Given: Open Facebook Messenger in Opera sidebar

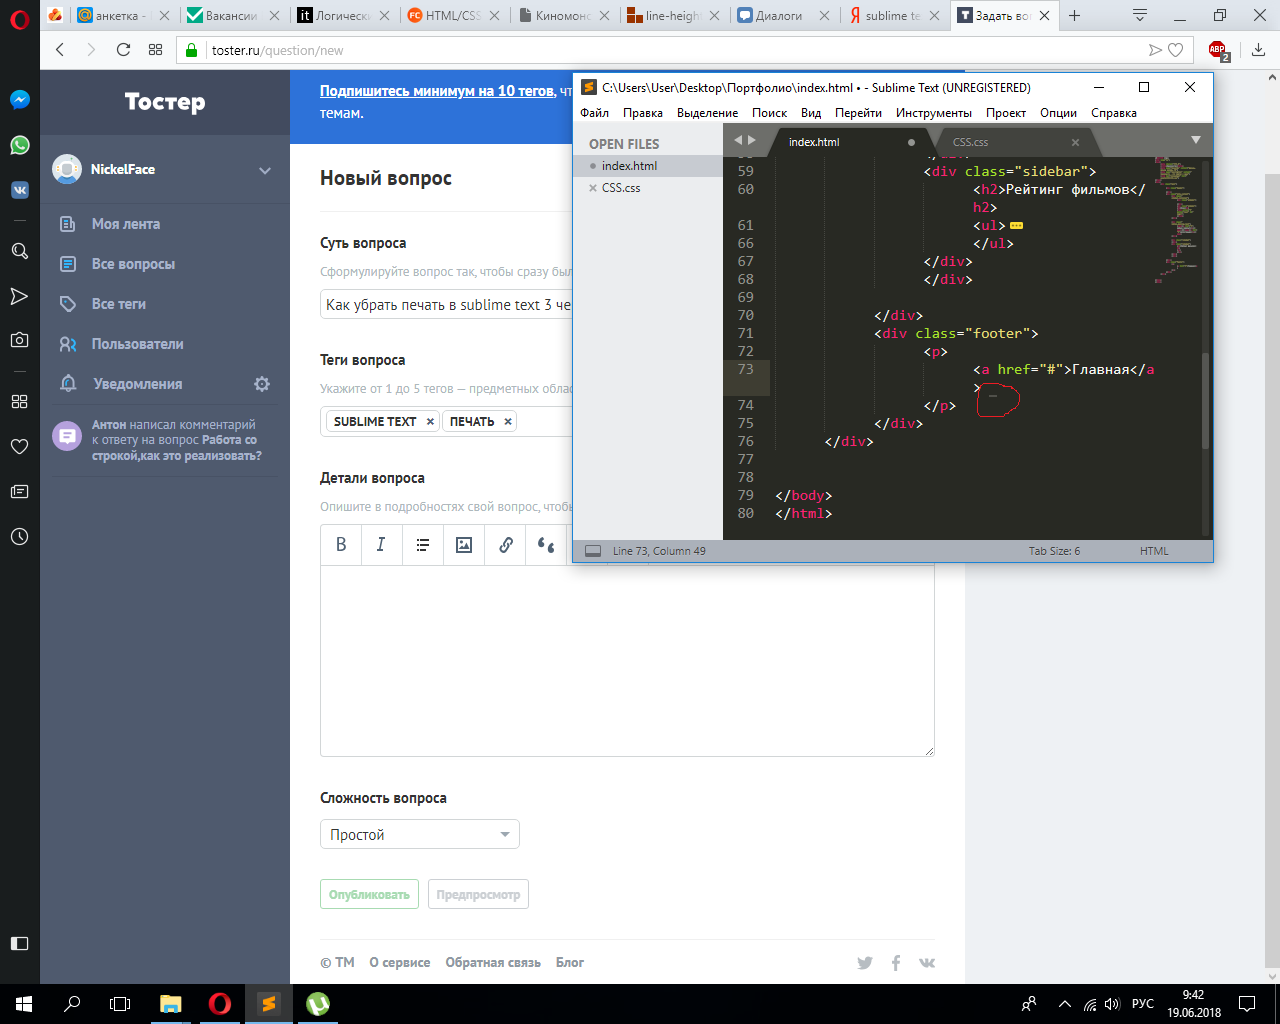Looking at the screenshot, I should click(x=20, y=100).
